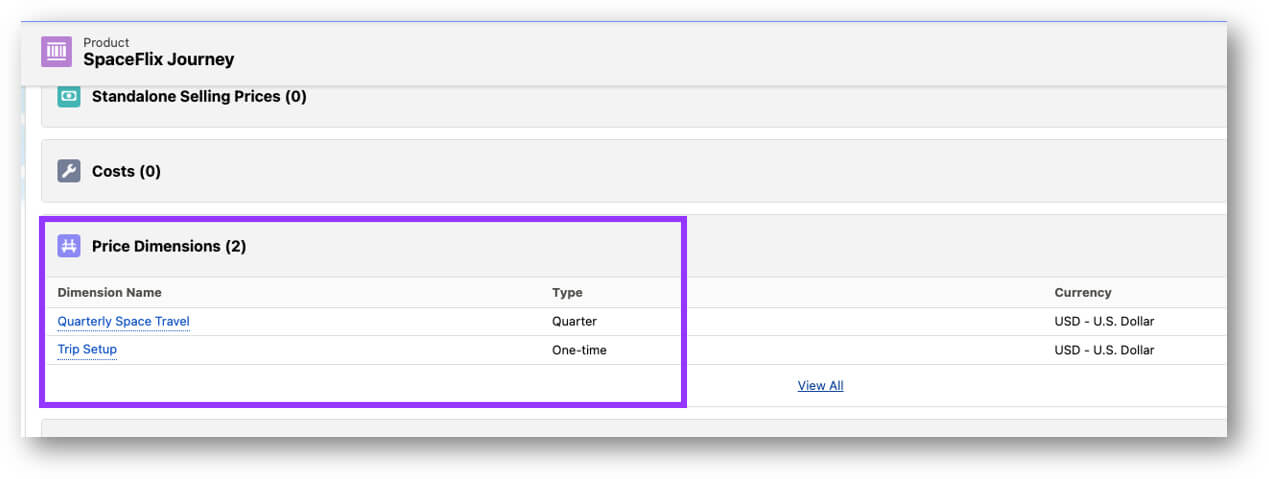Click the purple Product icon in header

tap(57, 51)
